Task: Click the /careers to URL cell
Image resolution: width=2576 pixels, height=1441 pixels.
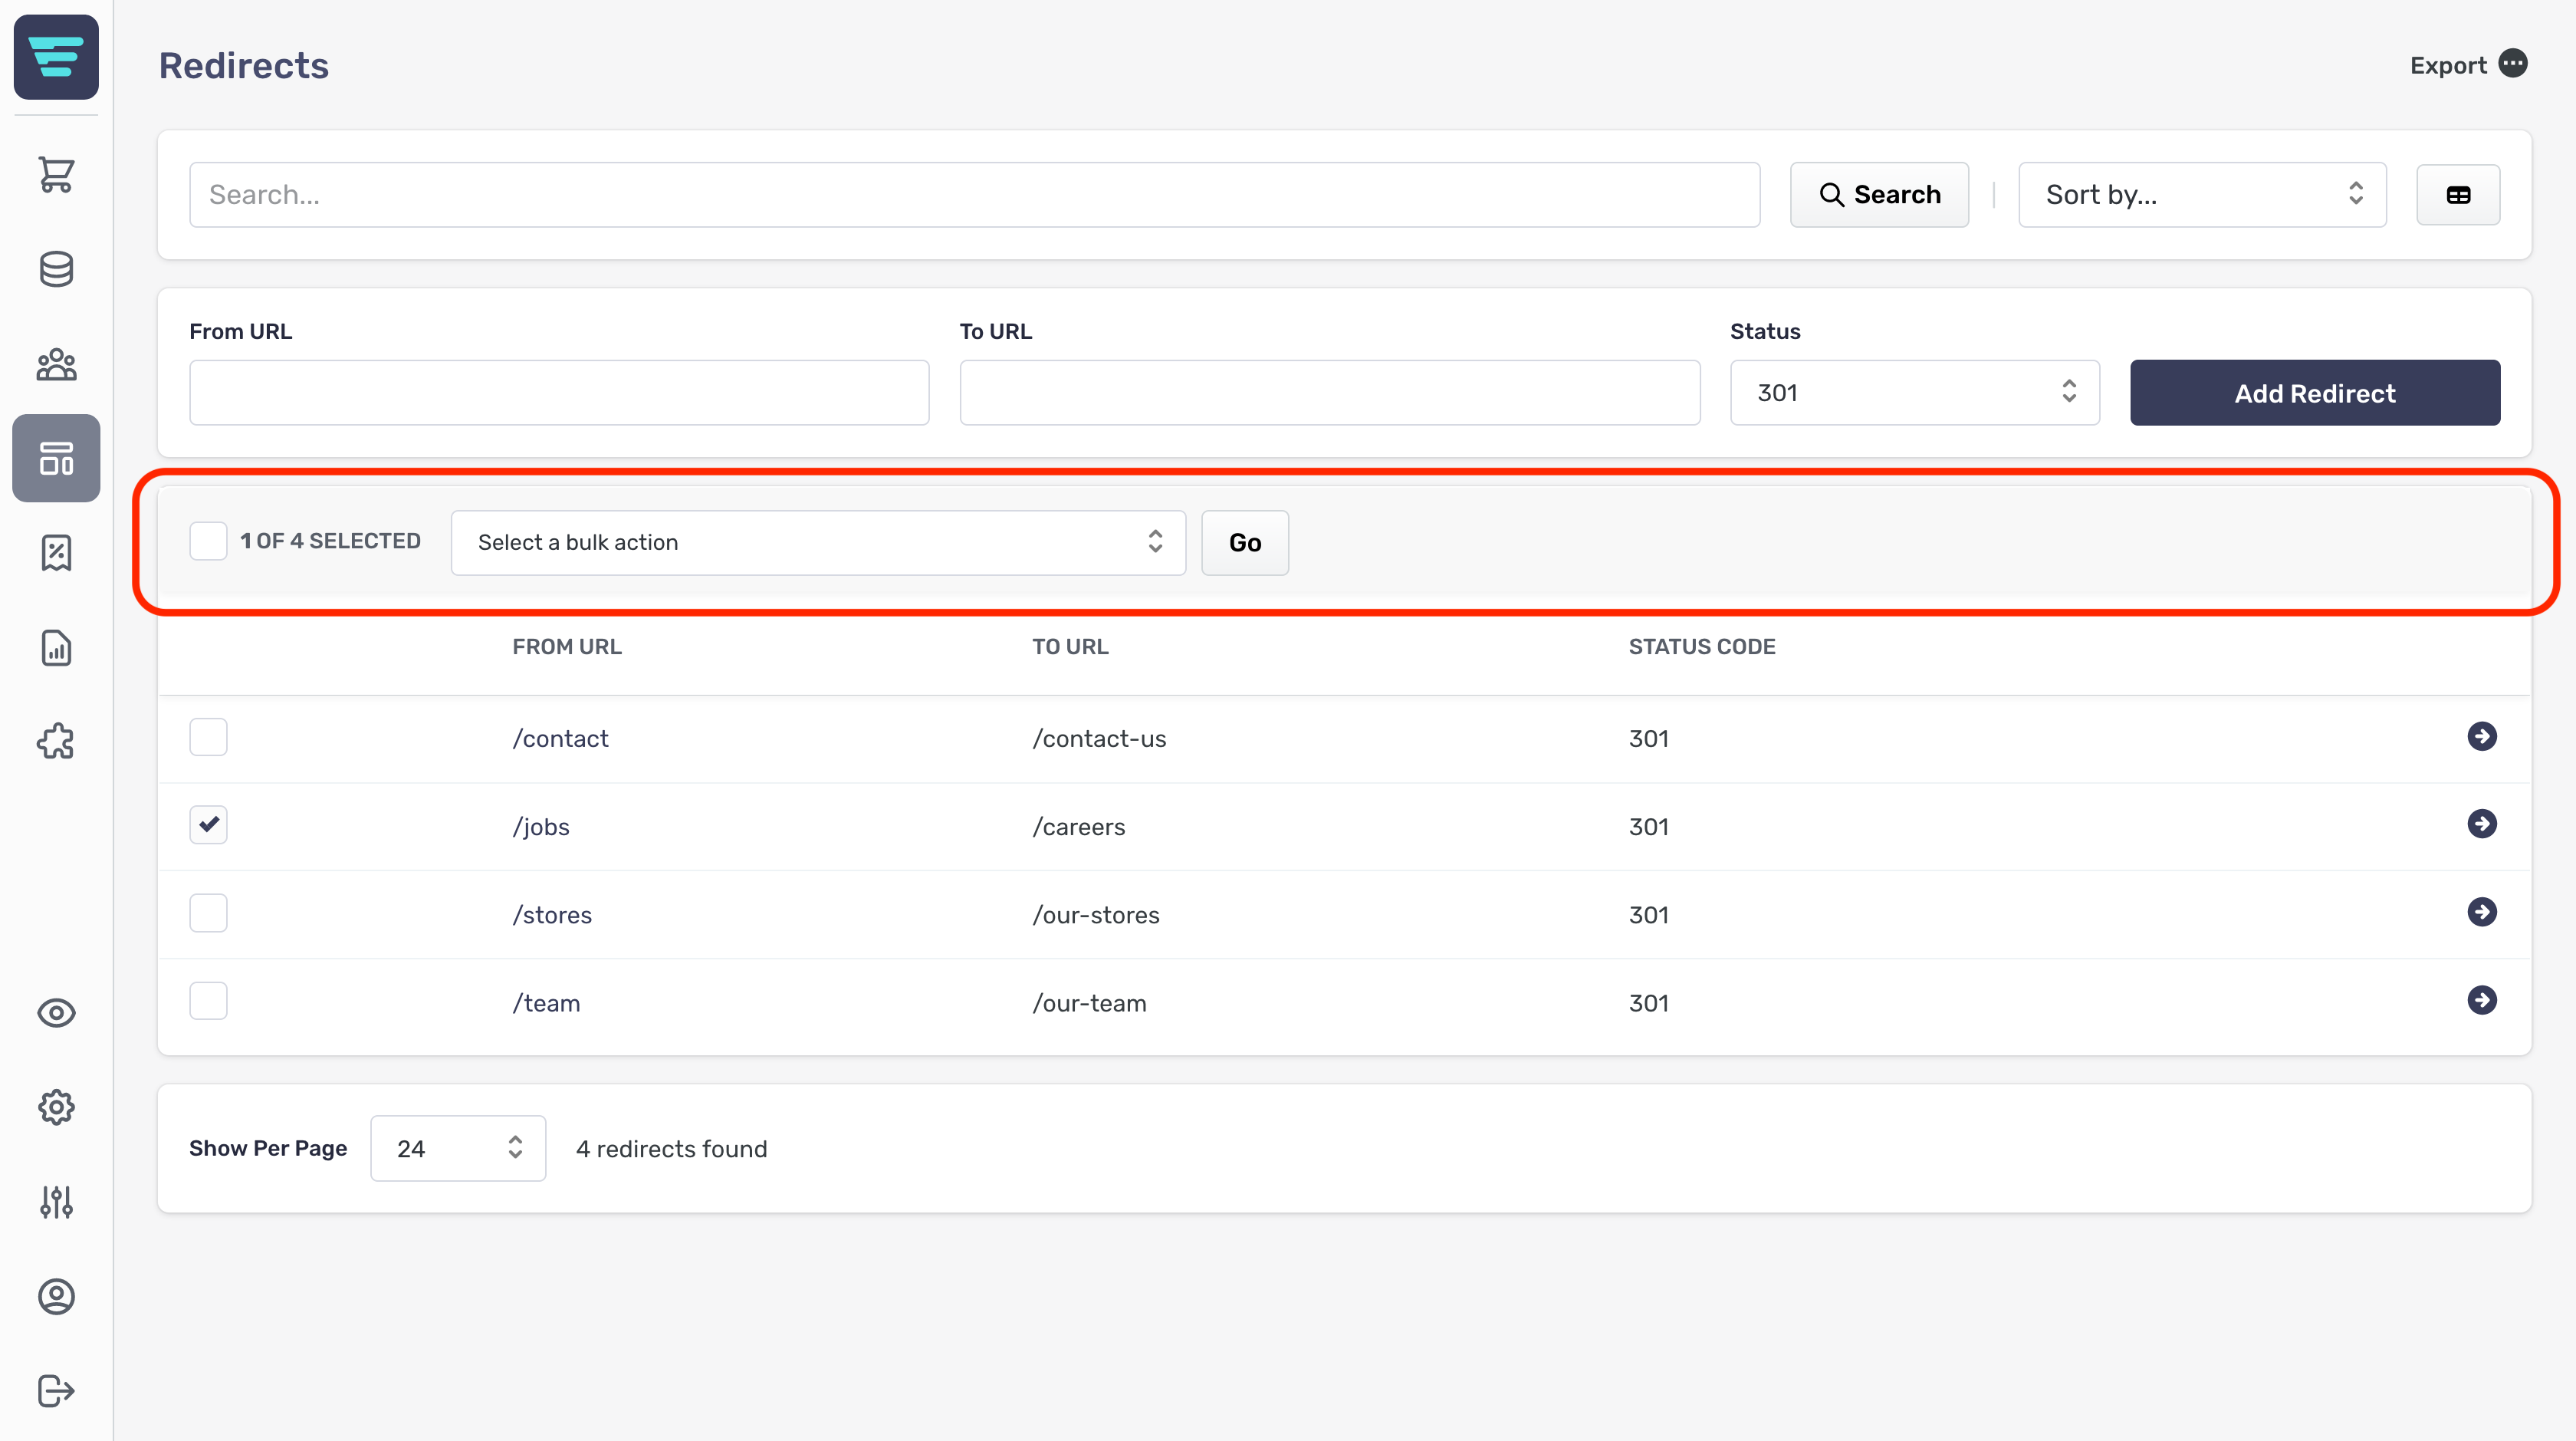Action: pos(1079,827)
